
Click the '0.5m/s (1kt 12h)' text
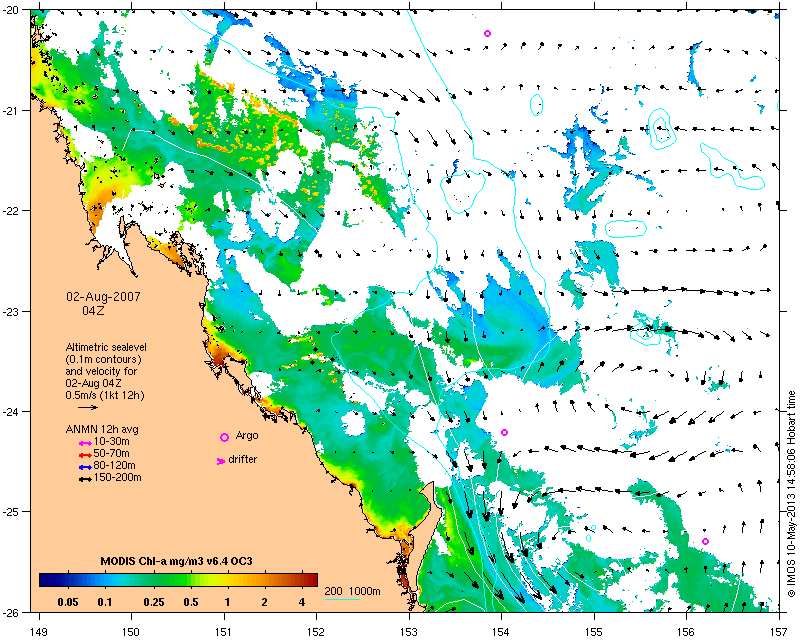pyautogui.click(x=105, y=396)
